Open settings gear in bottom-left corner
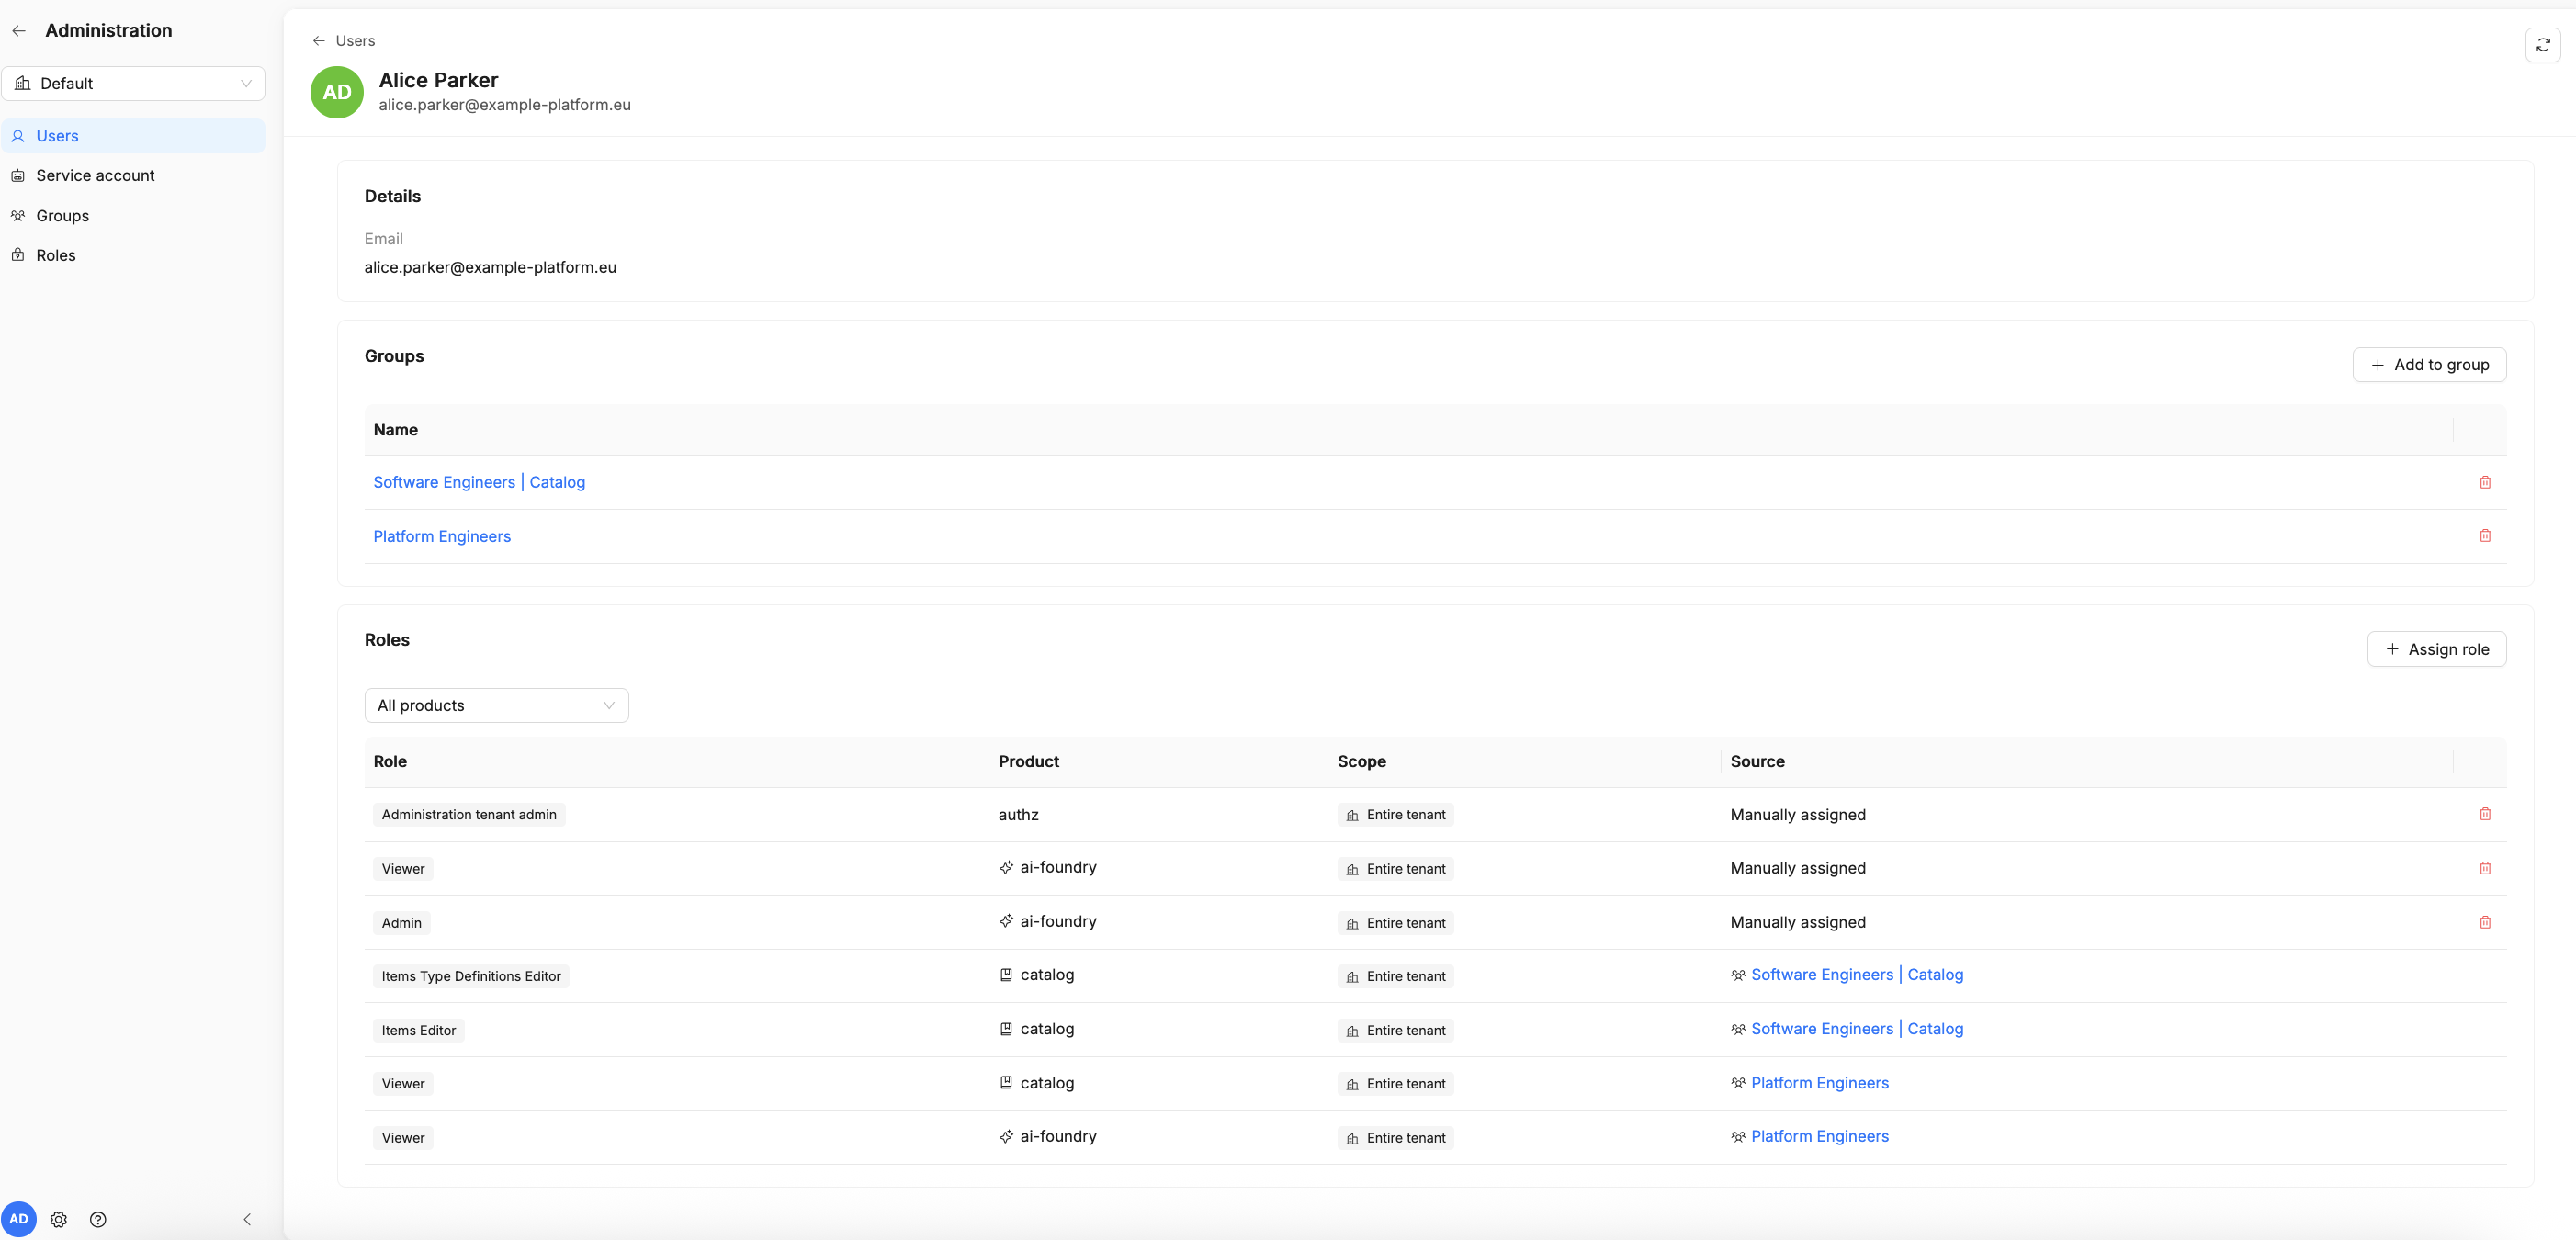The width and height of the screenshot is (2576, 1240). point(59,1219)
